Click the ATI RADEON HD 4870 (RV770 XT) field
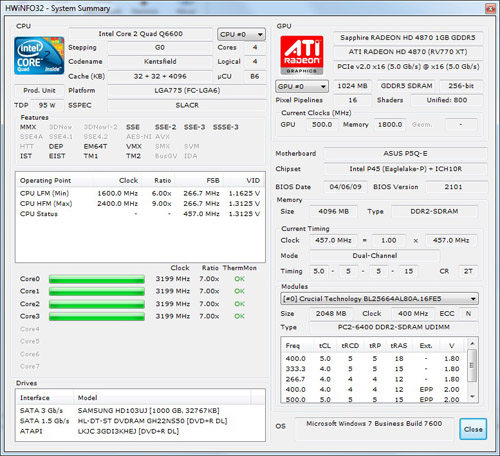The height and width of the screenshot is (456, 500). (x=408, y=52)
